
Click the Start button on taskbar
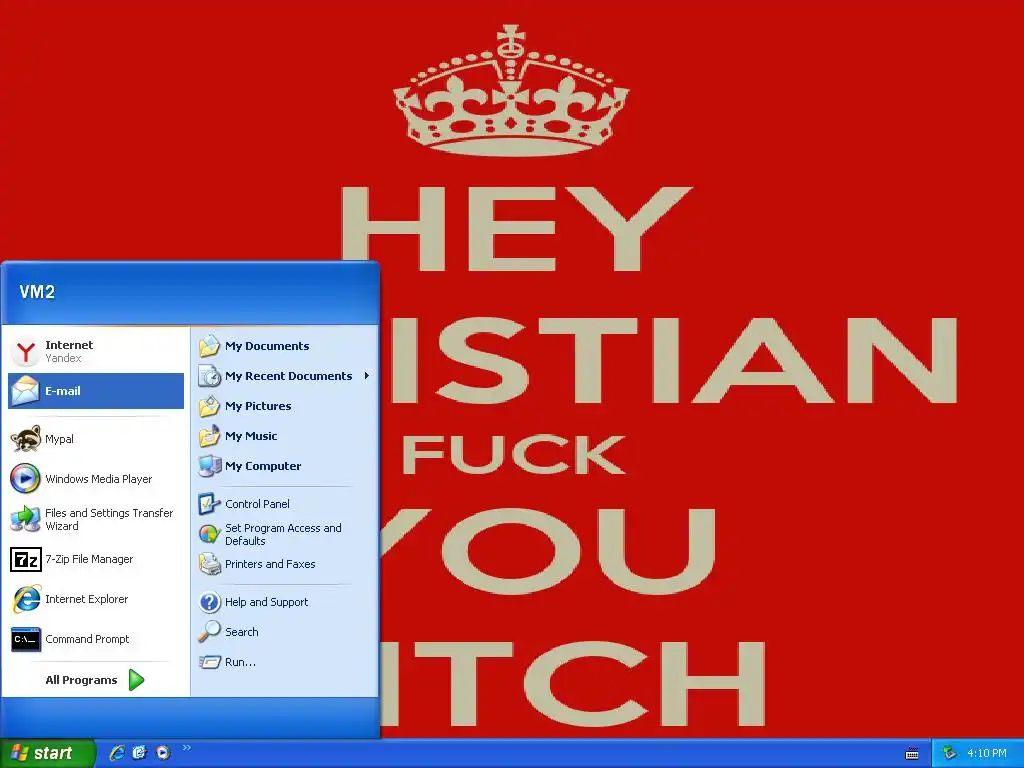click(46, 753)
